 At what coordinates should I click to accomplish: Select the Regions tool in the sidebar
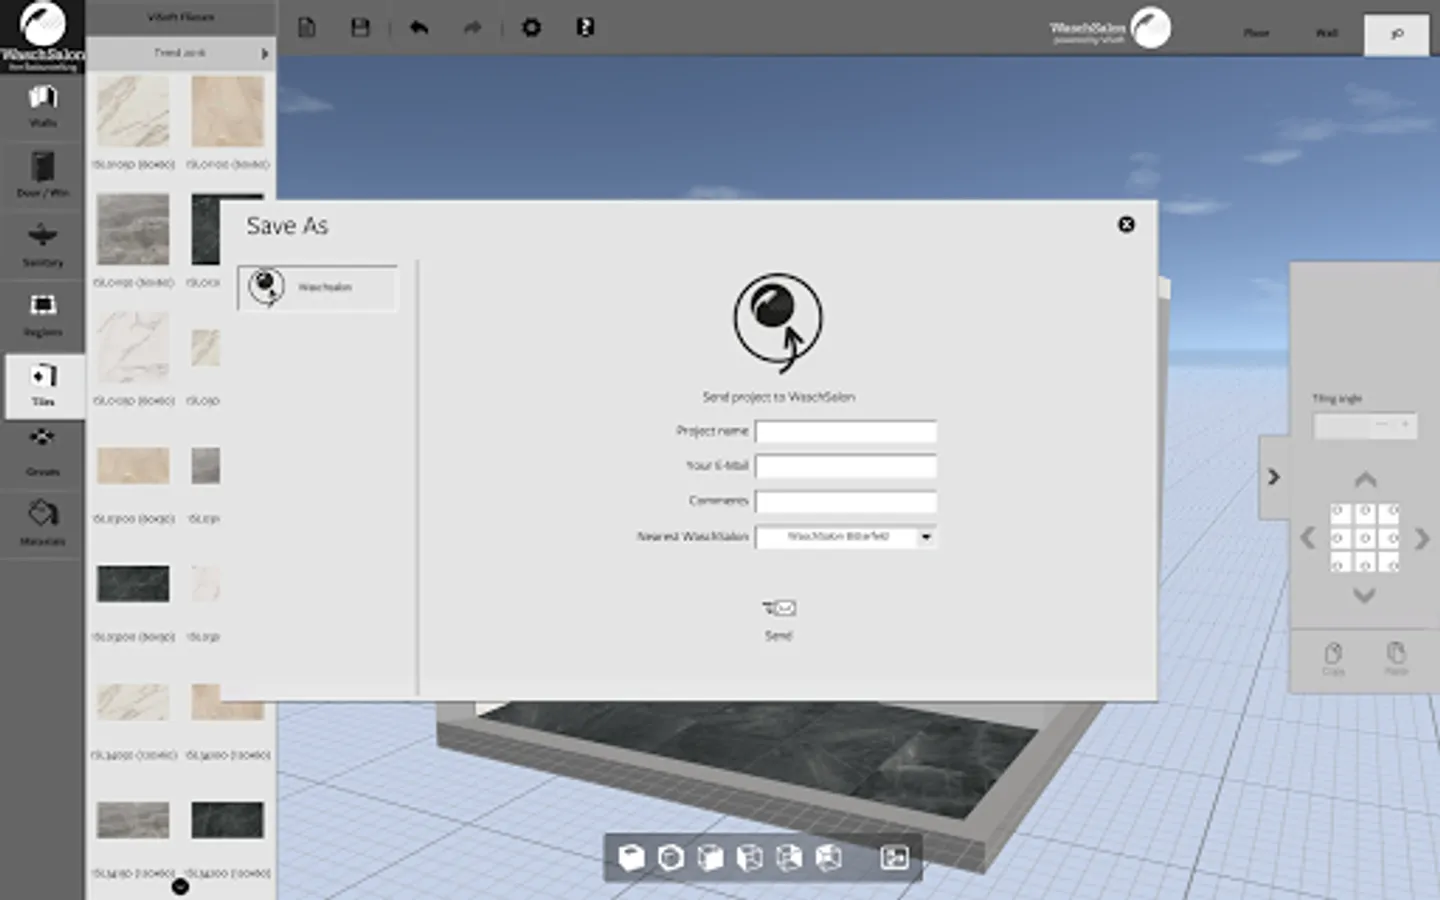42,314
